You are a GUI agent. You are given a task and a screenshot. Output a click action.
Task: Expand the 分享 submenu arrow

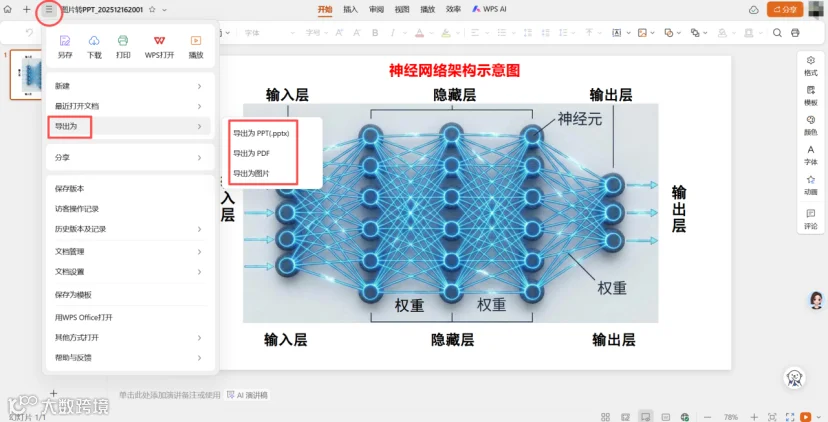[x=200, y=157]
